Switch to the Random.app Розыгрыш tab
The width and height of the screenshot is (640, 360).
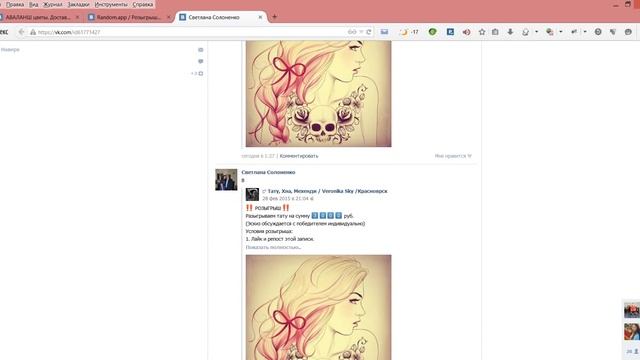(x=129, y=17)
